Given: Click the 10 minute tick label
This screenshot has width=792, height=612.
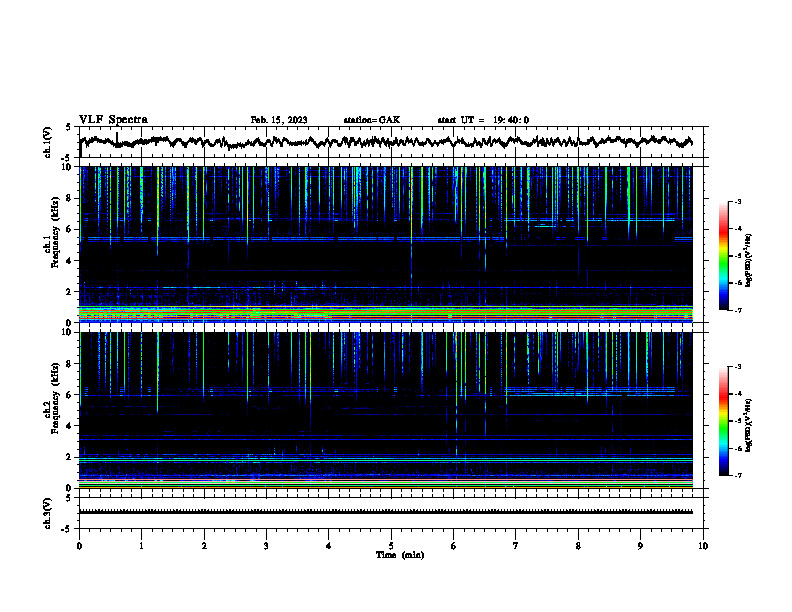Looking at the screenshot, I should tap(703, 546).
